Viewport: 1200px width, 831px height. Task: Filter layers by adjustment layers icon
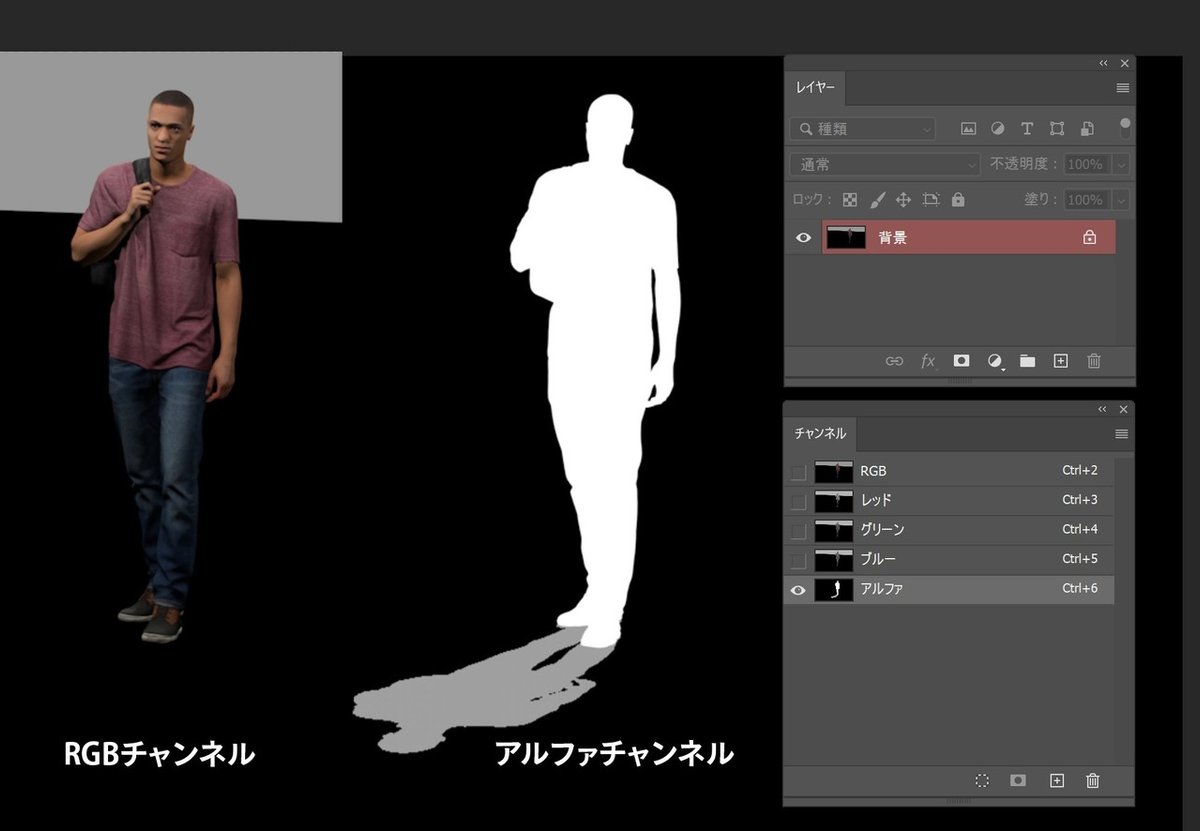[997, 129]
